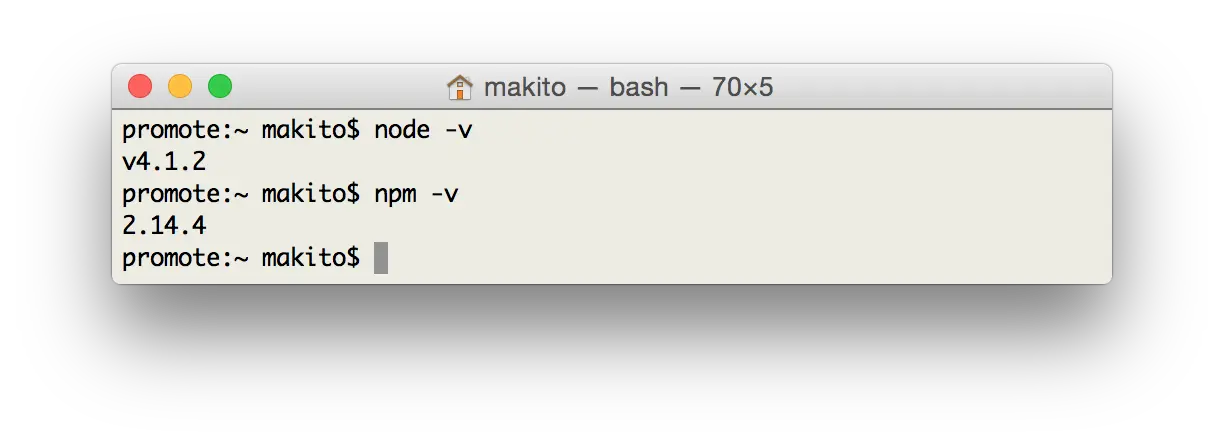1224x444 pixels.
Task: Select the window title text 'makito — bash — 70×5'
Action: click(628, 88)
